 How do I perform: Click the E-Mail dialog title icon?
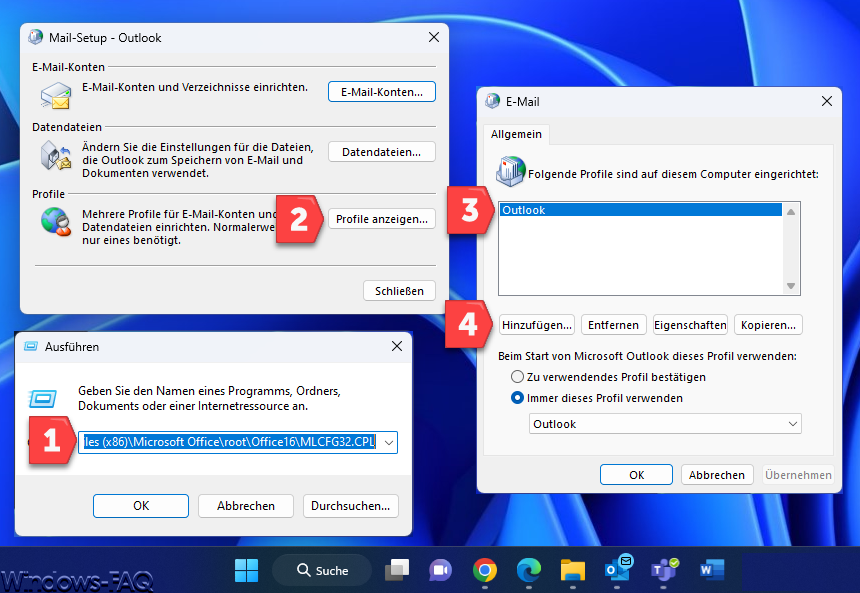point(493,101)
